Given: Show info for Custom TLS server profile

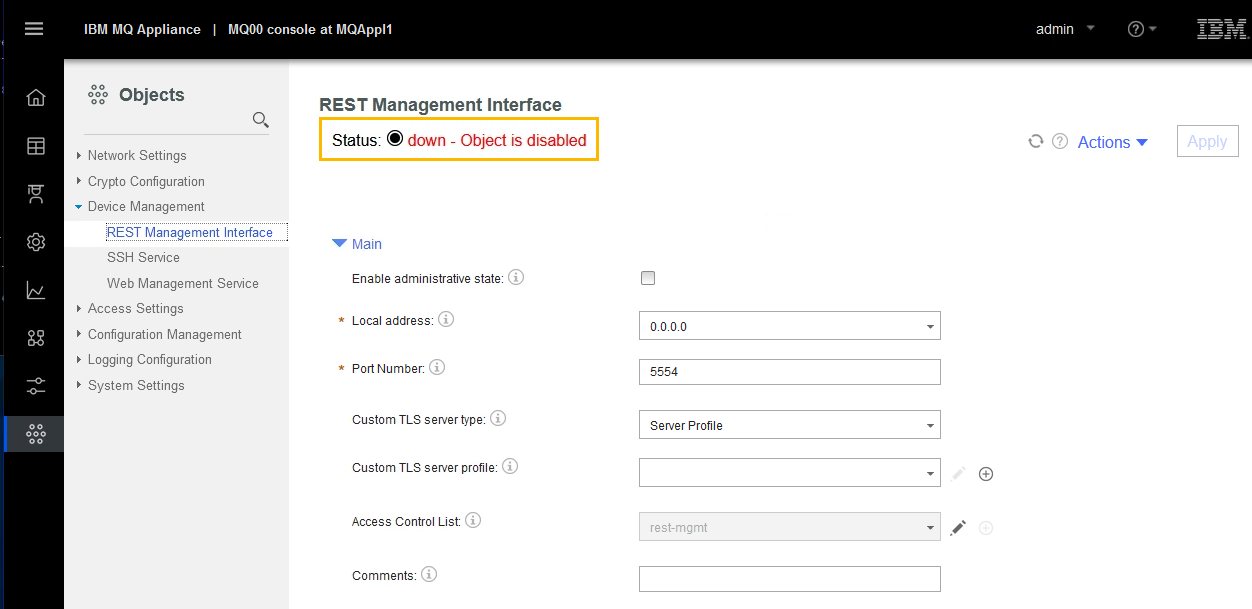Looking at the screenshot, I should click(x=509, y=466).
